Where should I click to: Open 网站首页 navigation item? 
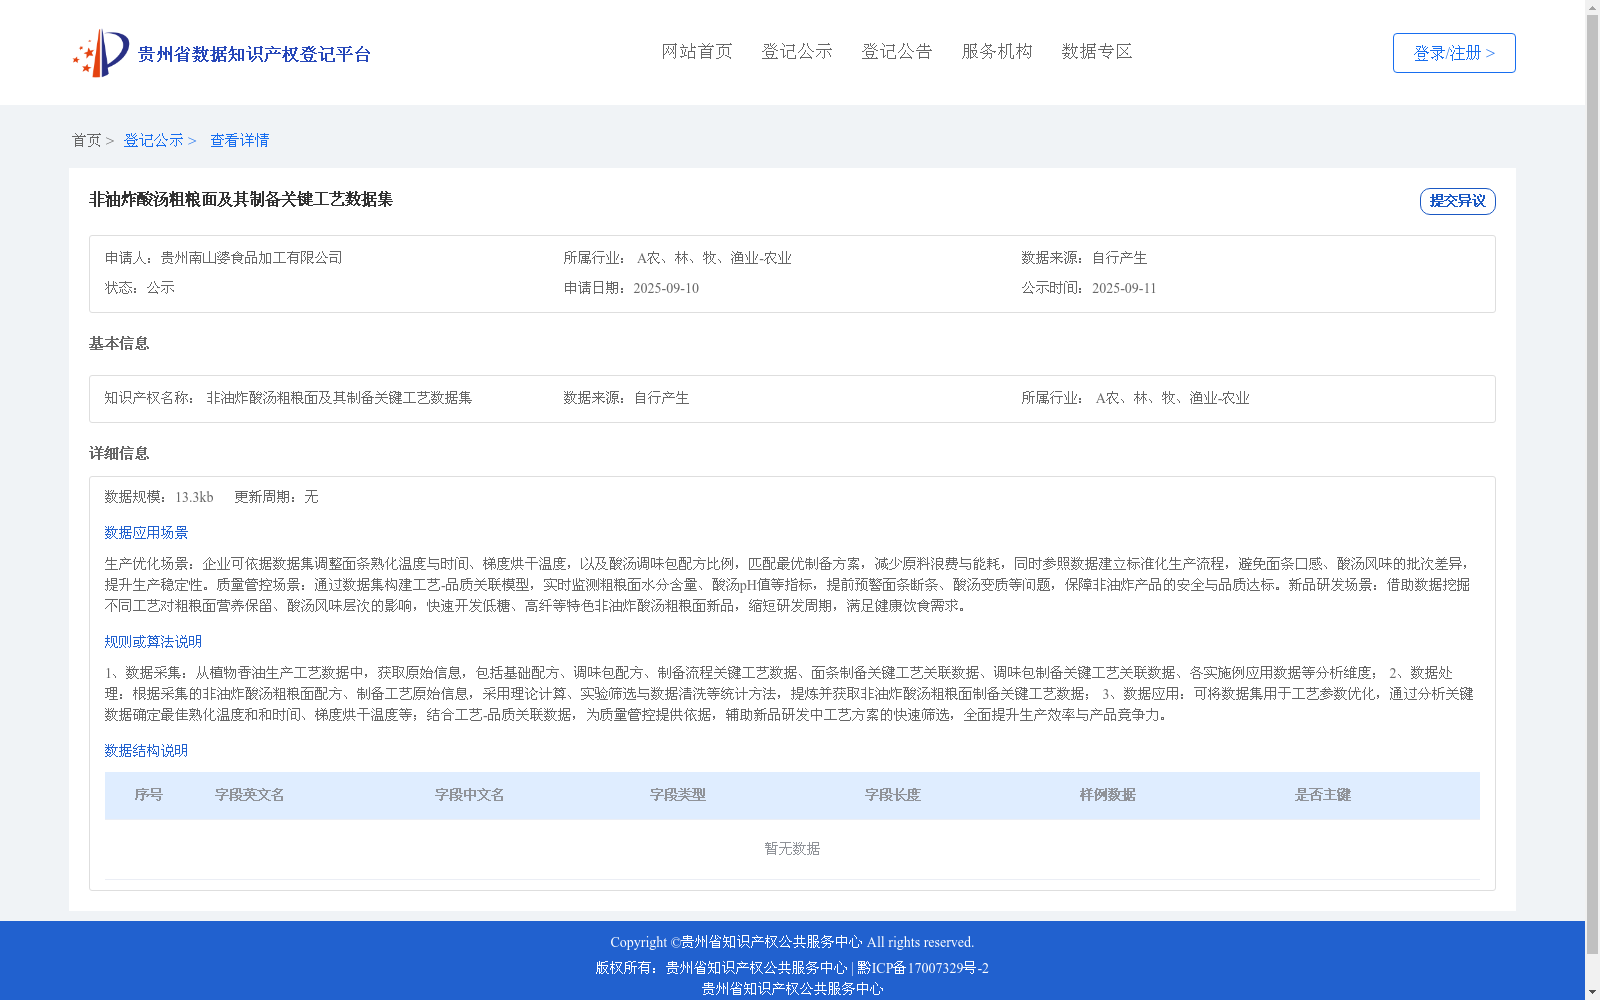697,52
